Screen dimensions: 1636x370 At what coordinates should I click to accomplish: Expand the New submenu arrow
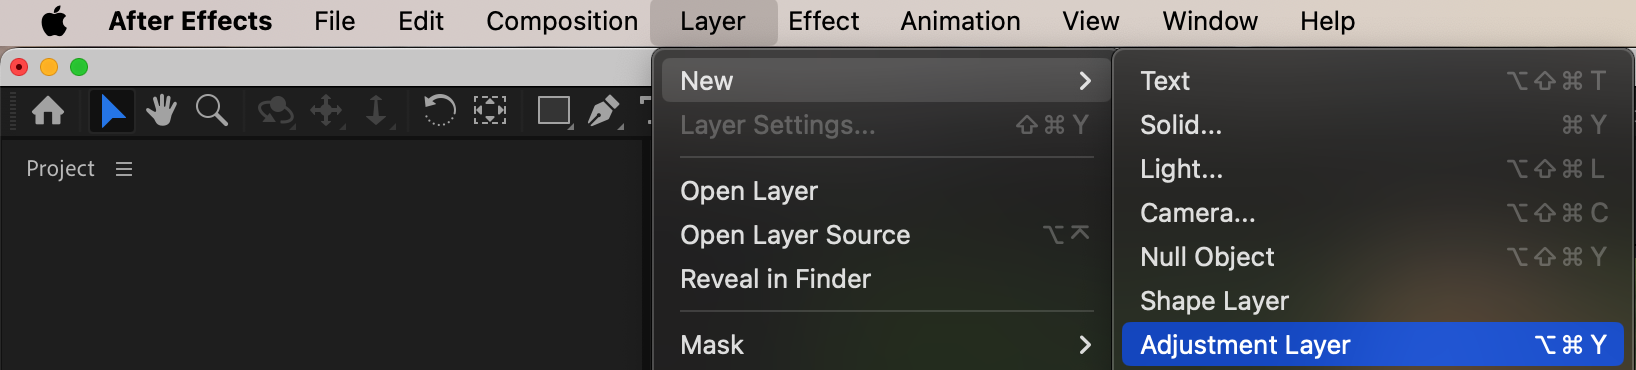[1085, 81]
